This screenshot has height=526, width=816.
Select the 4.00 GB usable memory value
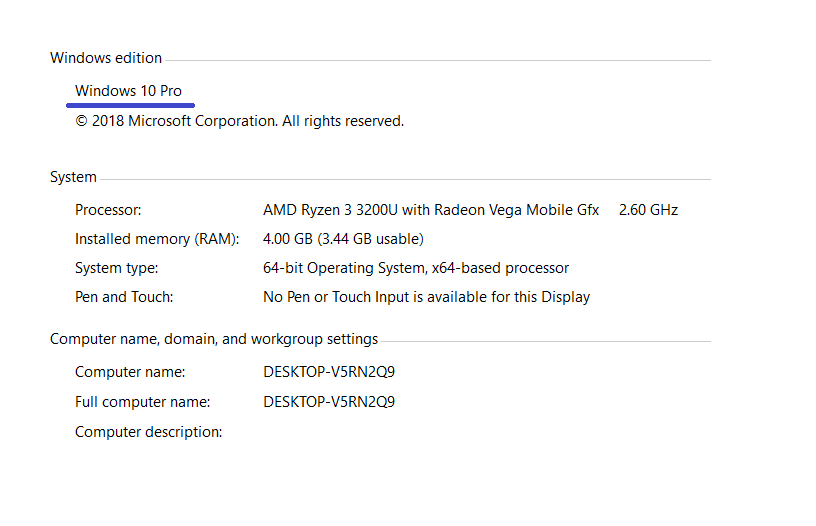coord(343,239)
